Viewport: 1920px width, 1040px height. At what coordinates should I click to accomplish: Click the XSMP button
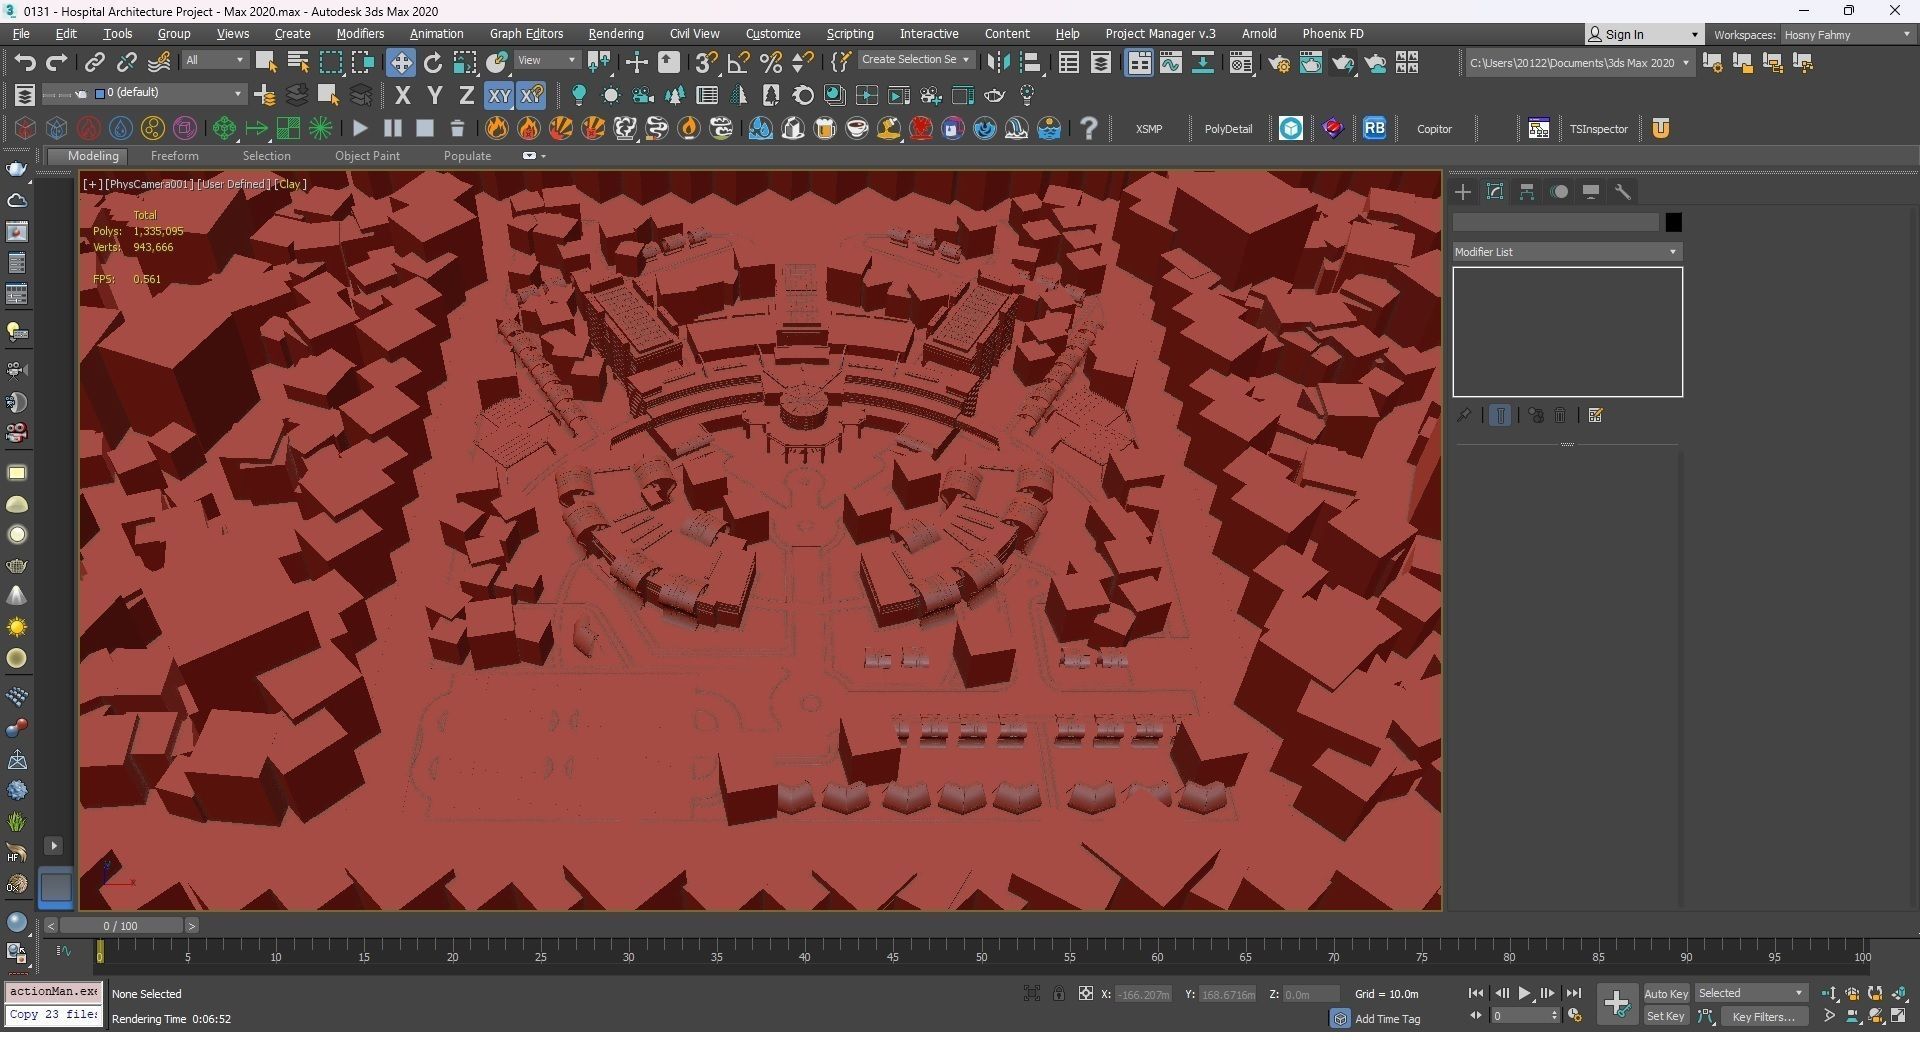click(1149, 129)
